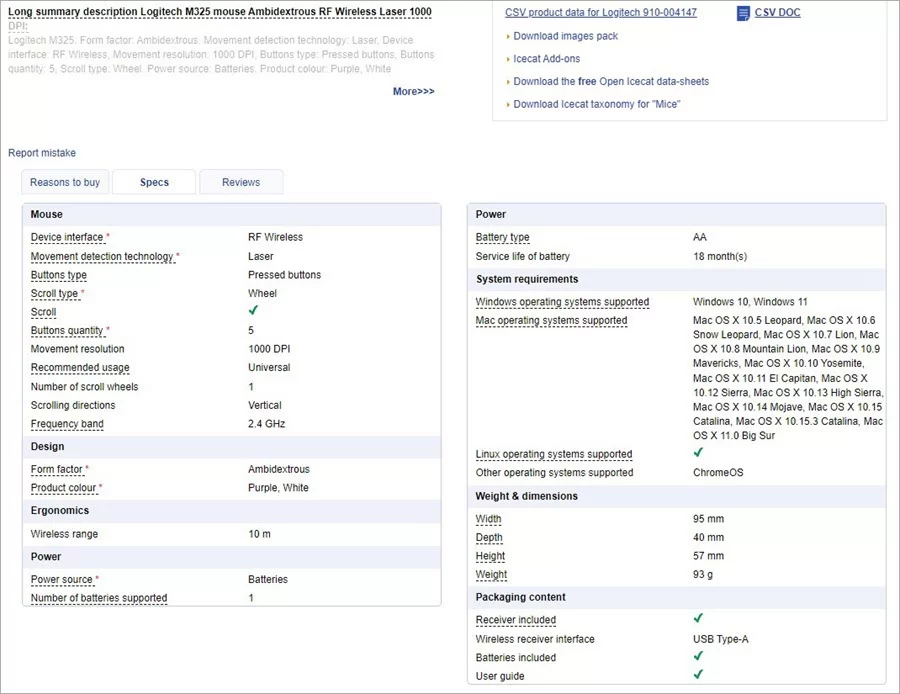Click the arrow bullet before Icecat Add-ons
The image size is (900, 694).
510,58
